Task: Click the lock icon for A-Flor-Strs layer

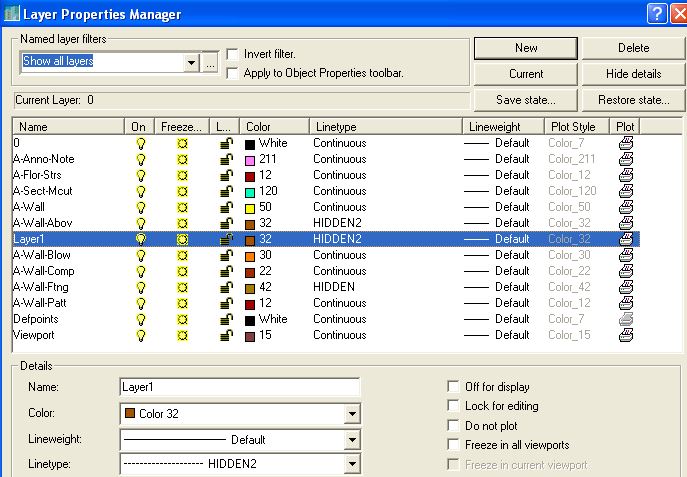Action: point(226,175)
